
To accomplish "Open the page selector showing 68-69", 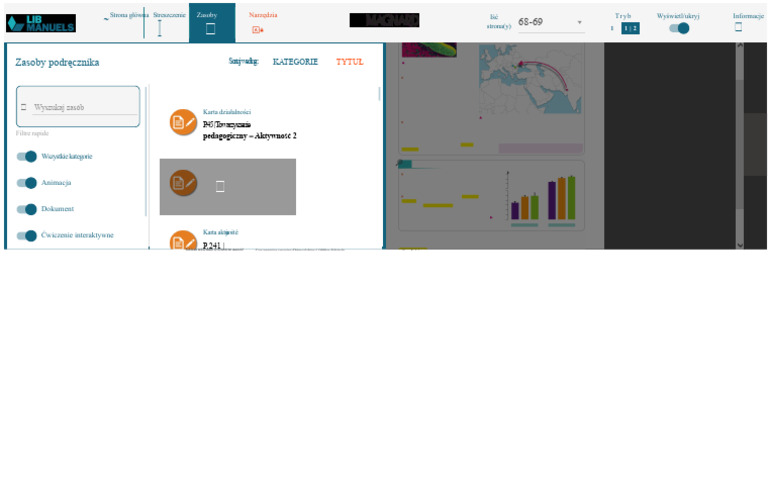I will pyautogui.click(x=551, y=23).
